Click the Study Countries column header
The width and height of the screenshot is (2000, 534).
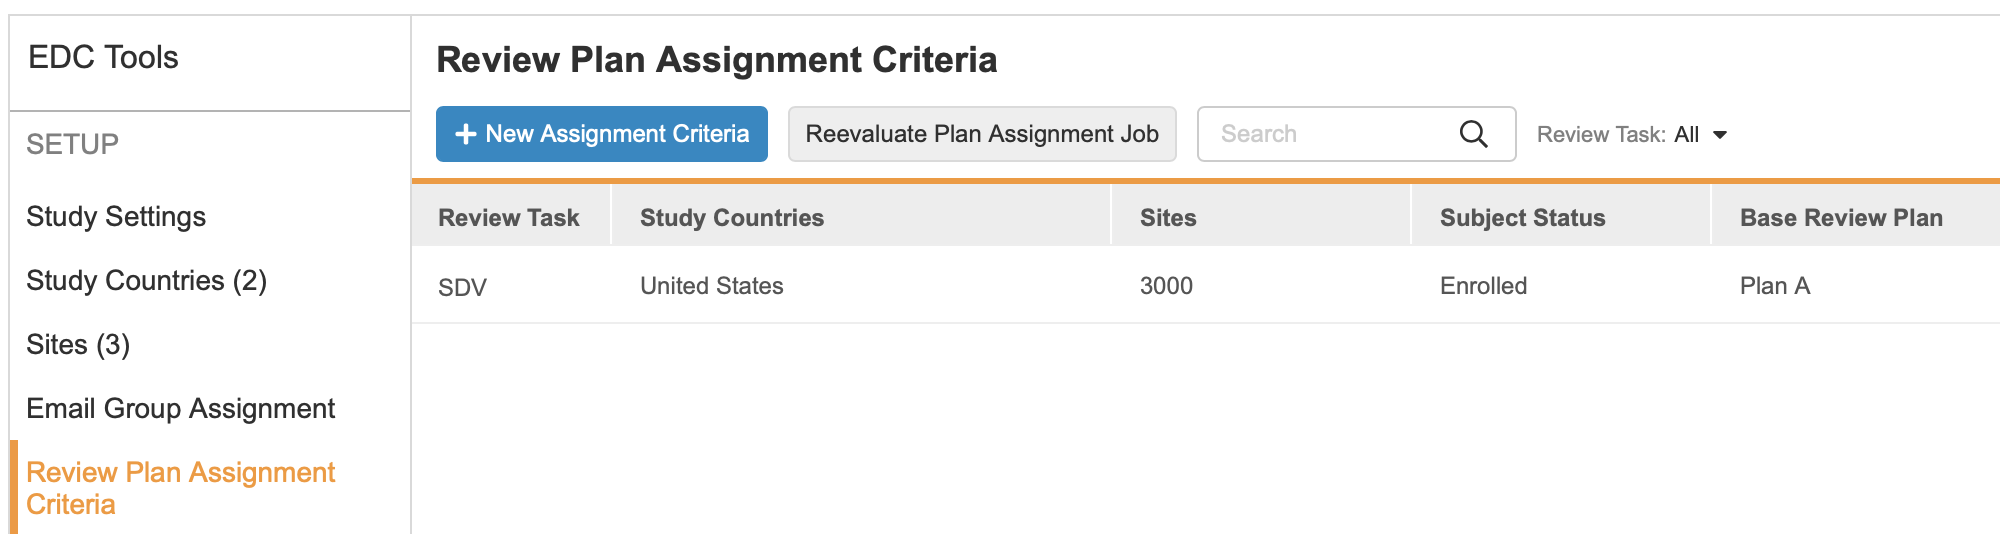(732, 218)
